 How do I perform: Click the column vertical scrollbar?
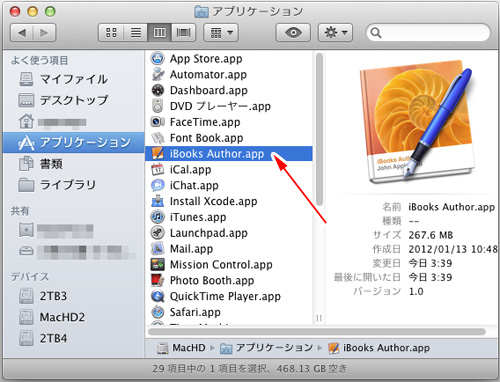point(319,129)
